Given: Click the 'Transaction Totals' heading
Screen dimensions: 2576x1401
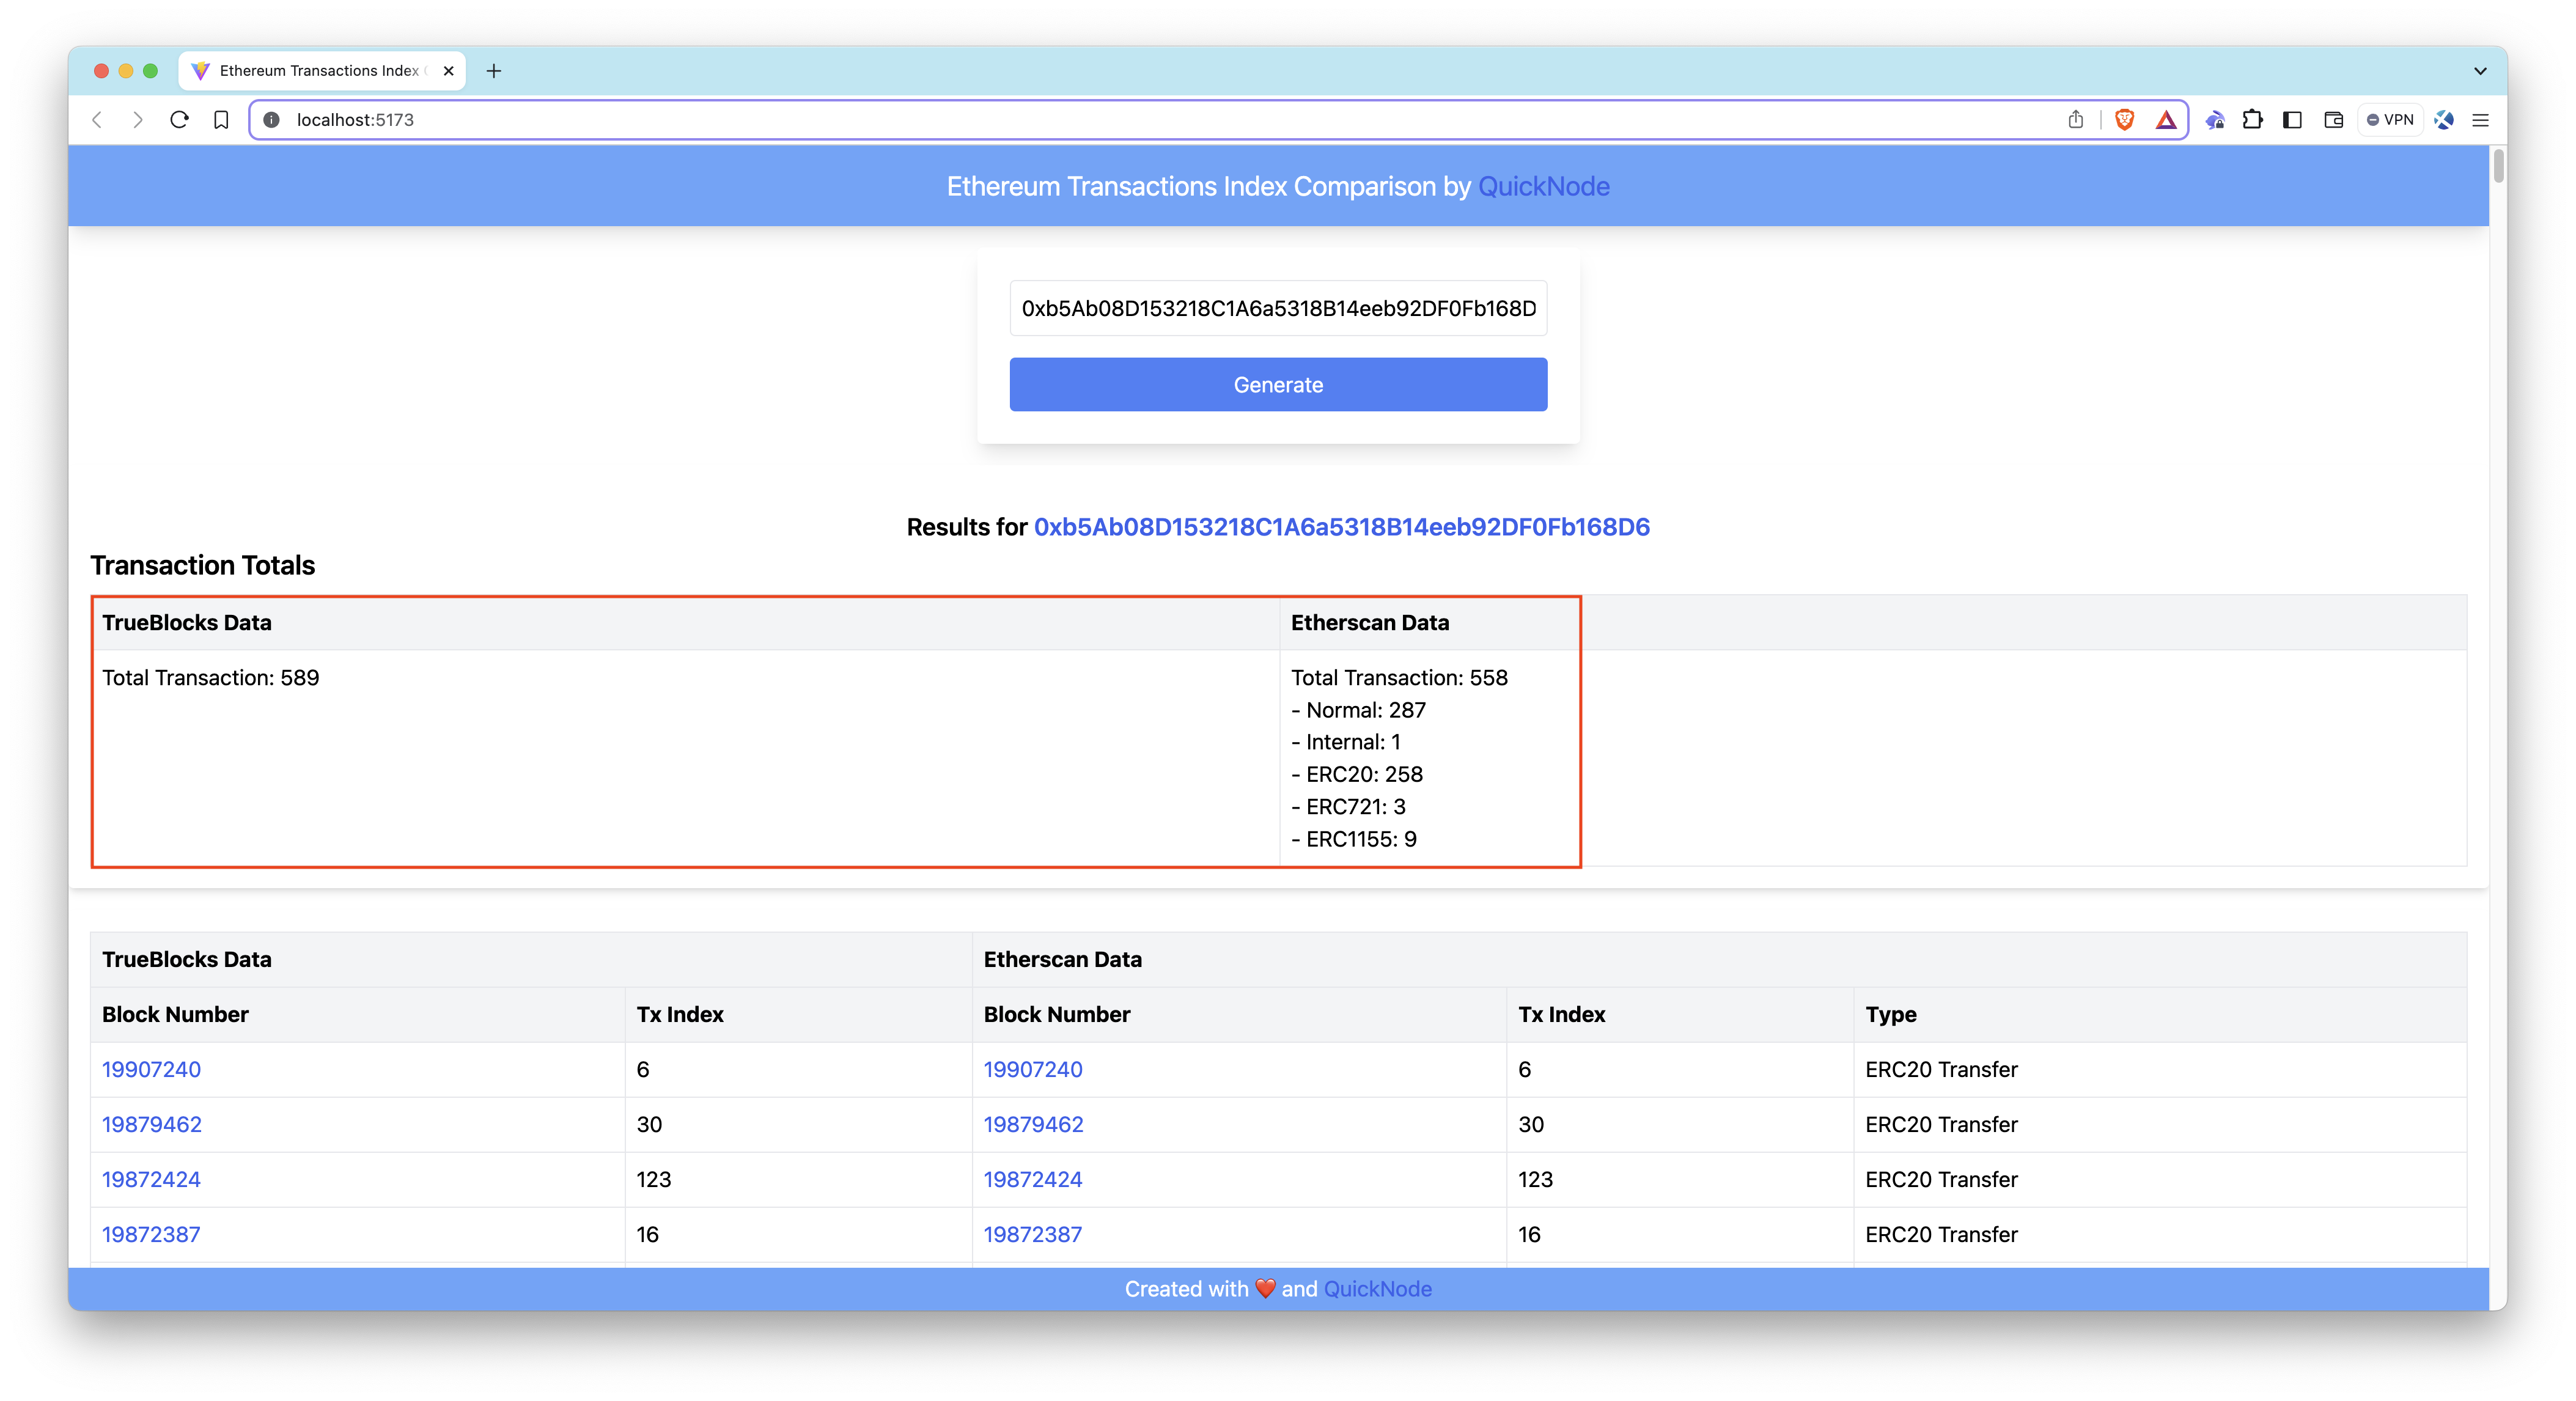Looking at the screenshot, I should click(202, 566).
